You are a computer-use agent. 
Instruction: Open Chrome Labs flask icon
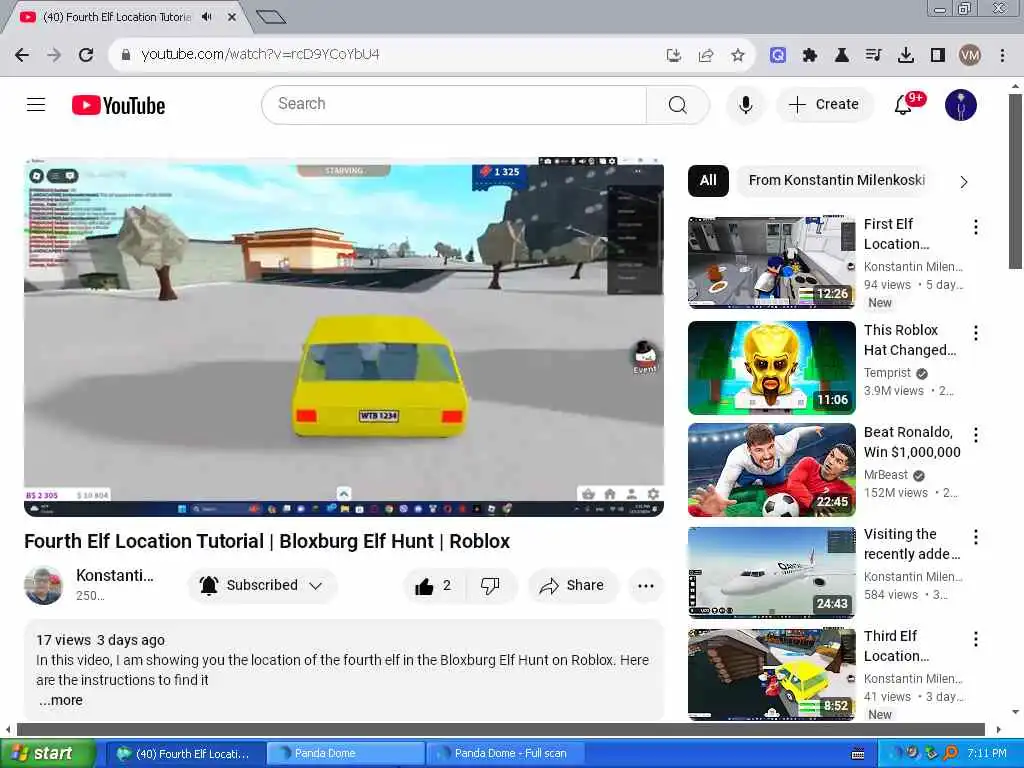(x=842, y=55)
